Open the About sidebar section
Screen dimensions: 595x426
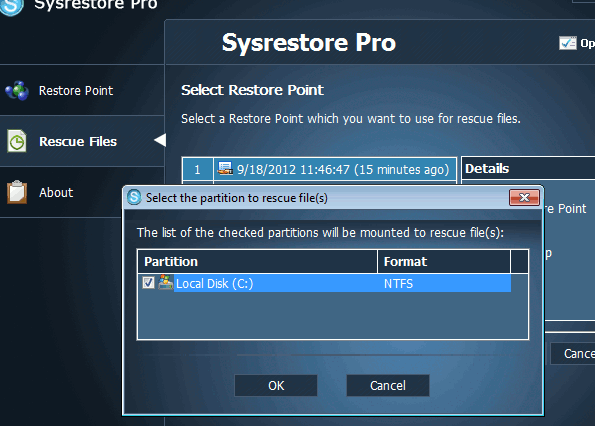pyautogui.click(x=61, y=192)
